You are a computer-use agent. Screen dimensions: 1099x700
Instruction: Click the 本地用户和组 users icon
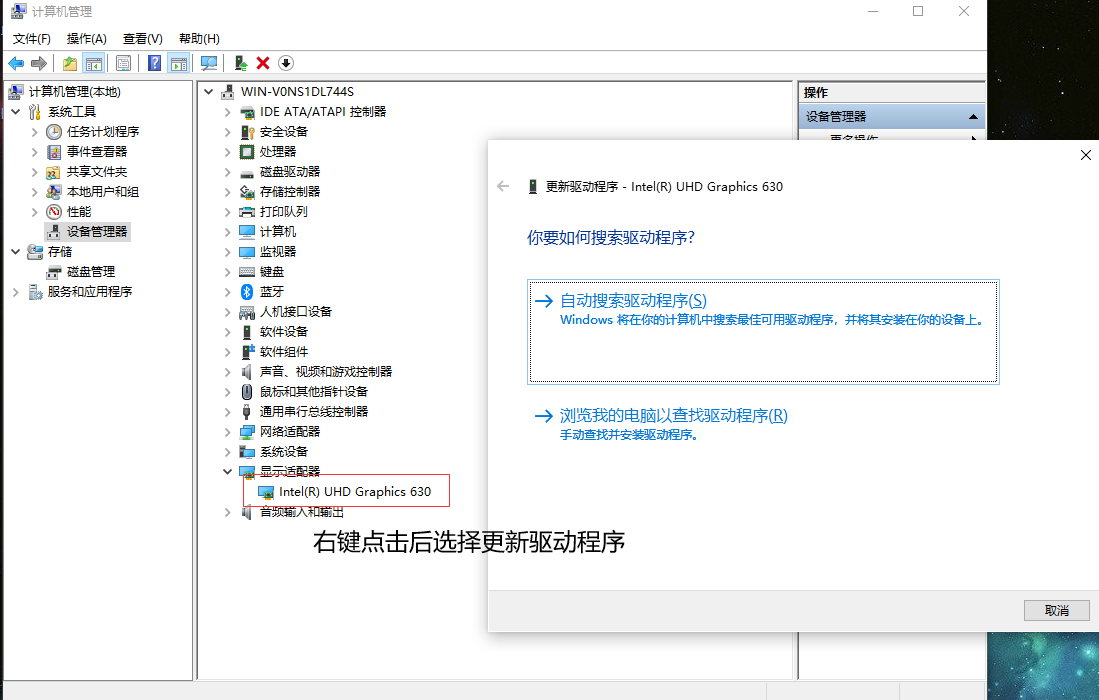54,192
